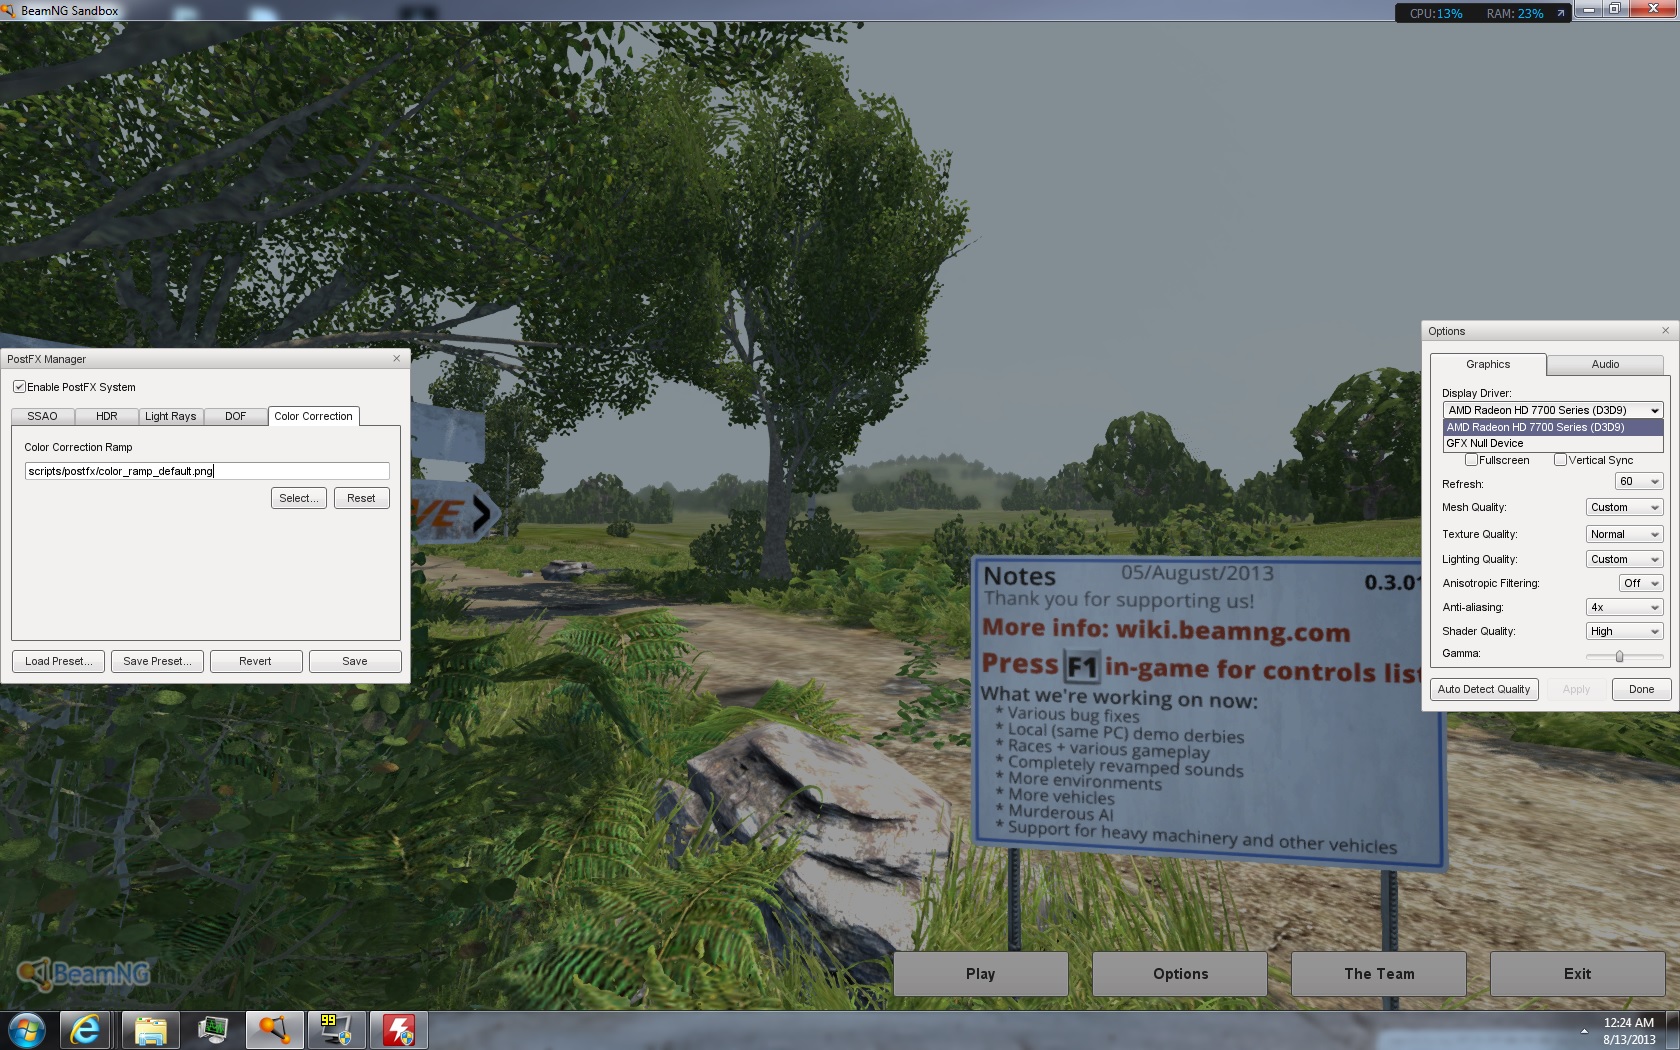Open the system monitor taskbar icon
Viewport: 1680px width, 1050px height.
(212, 1030)
